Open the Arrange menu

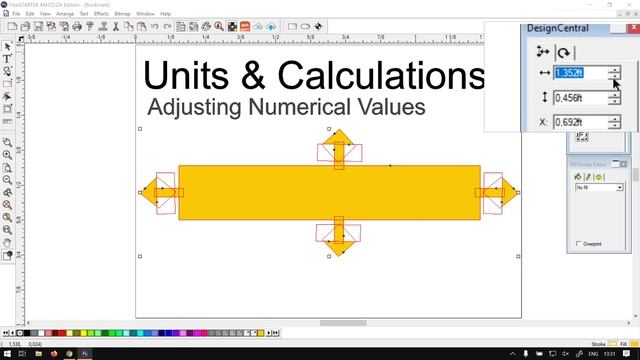(x=65, y=14)
